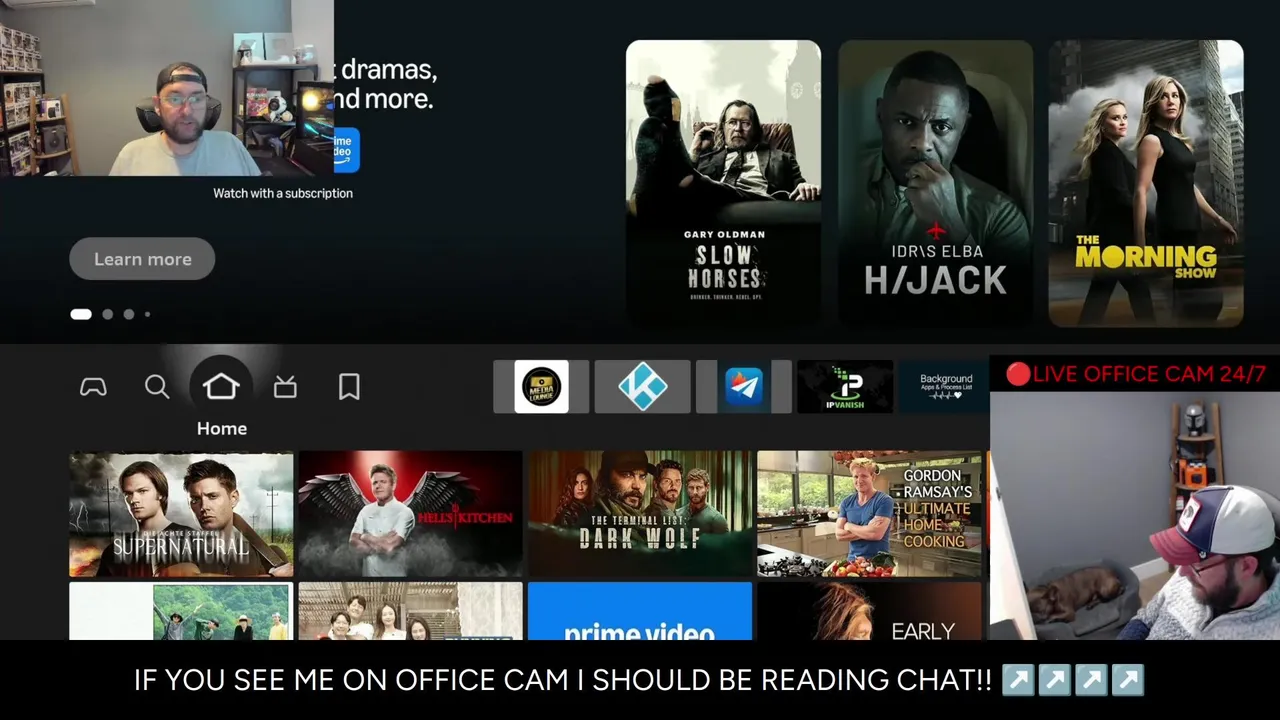This screenshot has width=1280, height=720.
Task: Select the Home icon
Action: [x=221, y=387]
